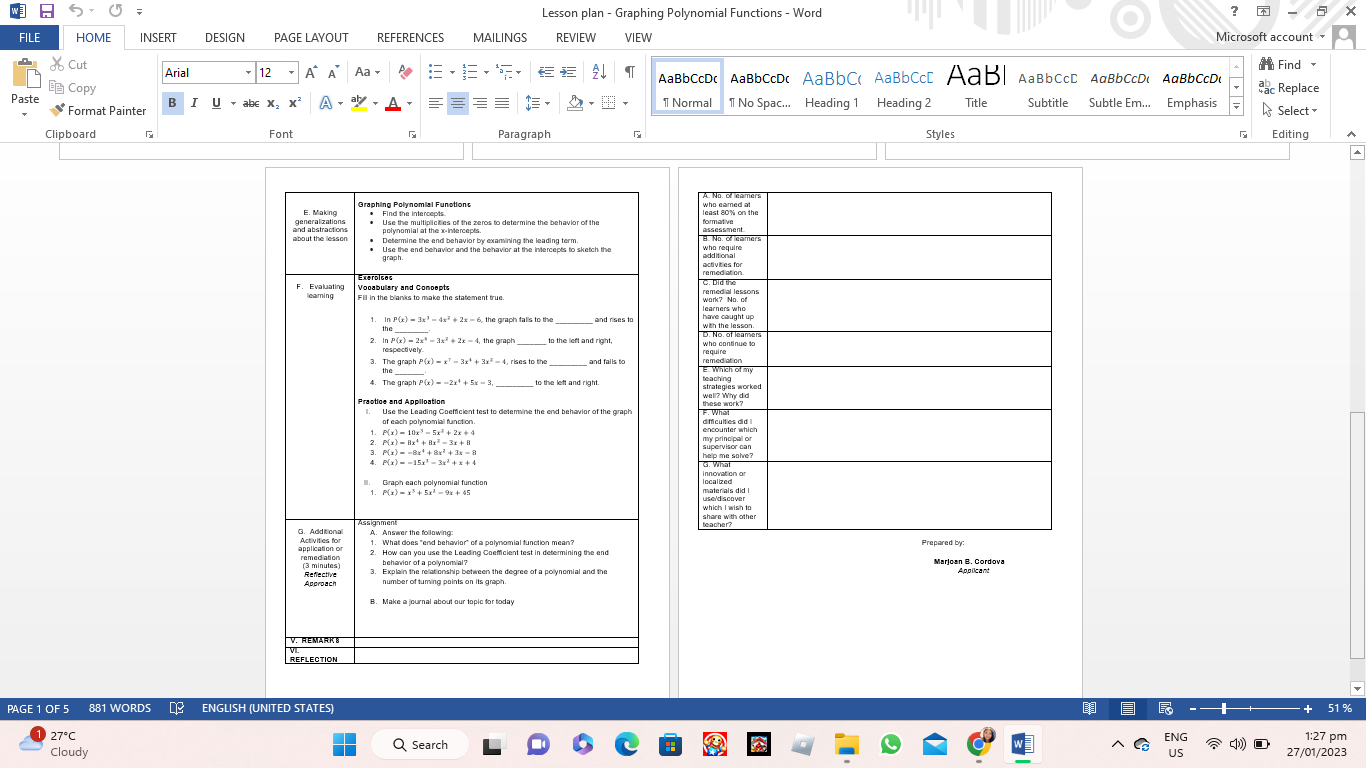Toggle Align Left paragraph alignment
Image resolution: width=1366 pixels, height=768 pixels.
(x=436, y=103)
